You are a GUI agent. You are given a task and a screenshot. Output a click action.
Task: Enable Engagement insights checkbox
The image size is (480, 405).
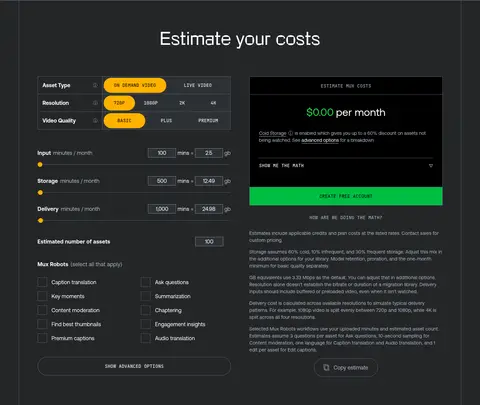(x=146, y=324)
